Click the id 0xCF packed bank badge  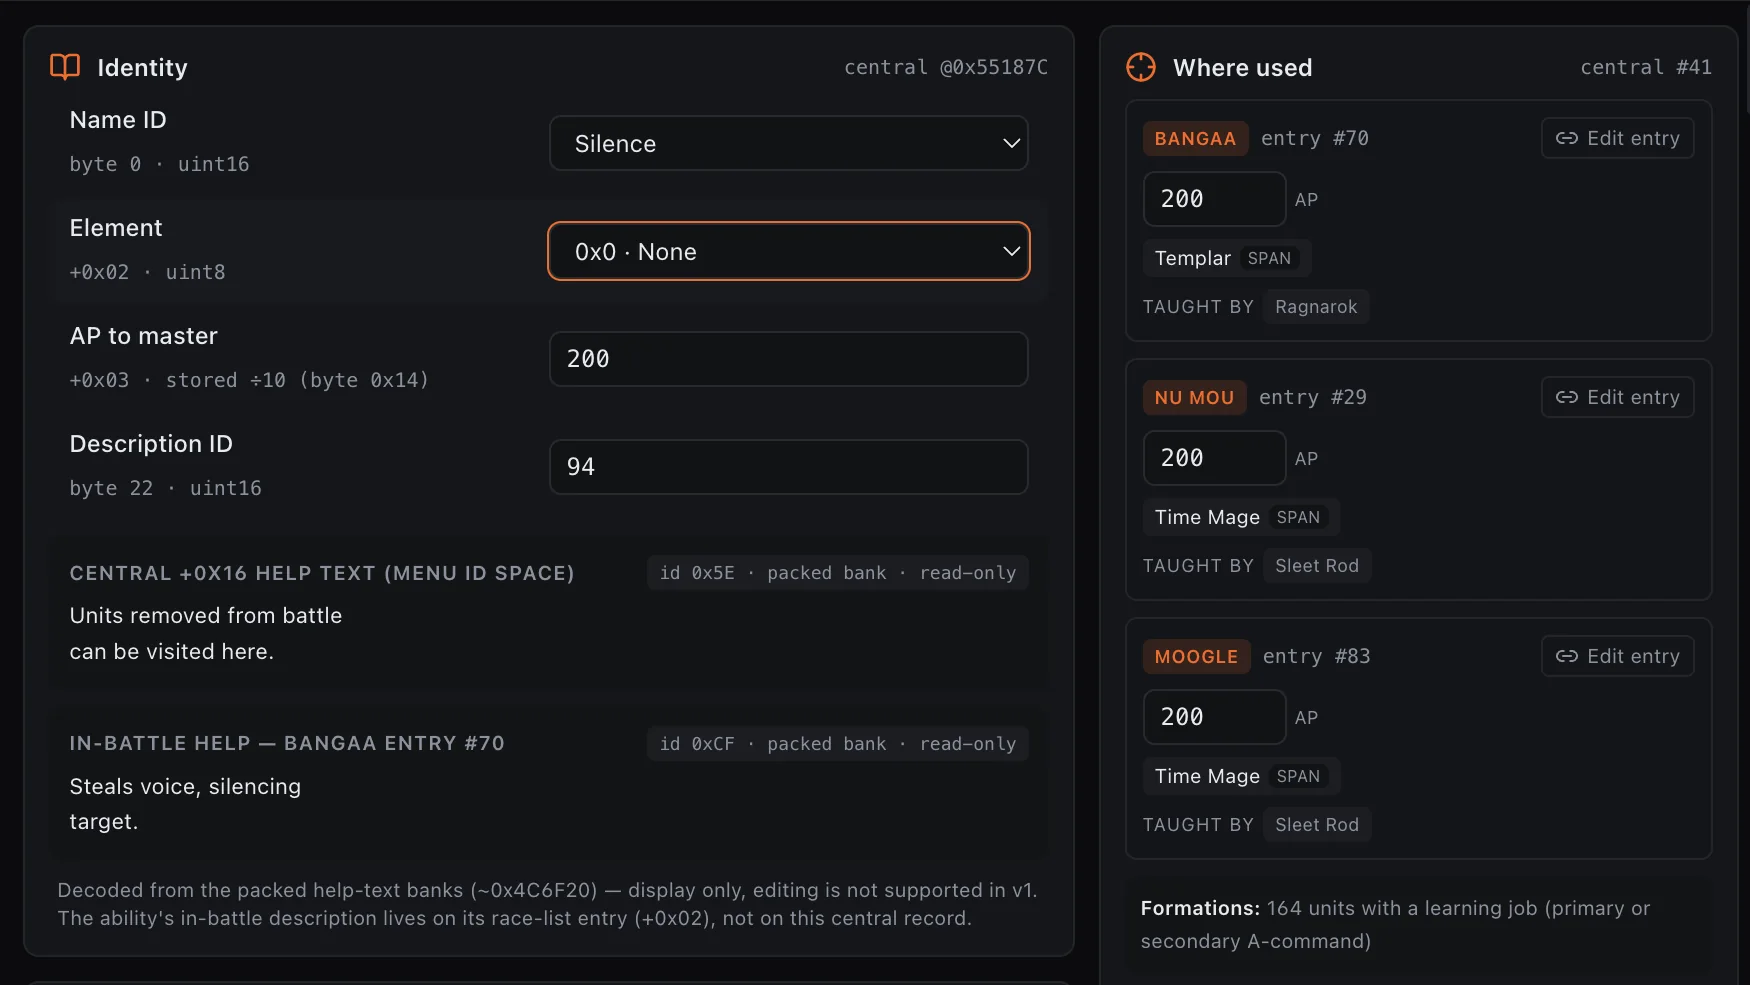coord(838,744)
